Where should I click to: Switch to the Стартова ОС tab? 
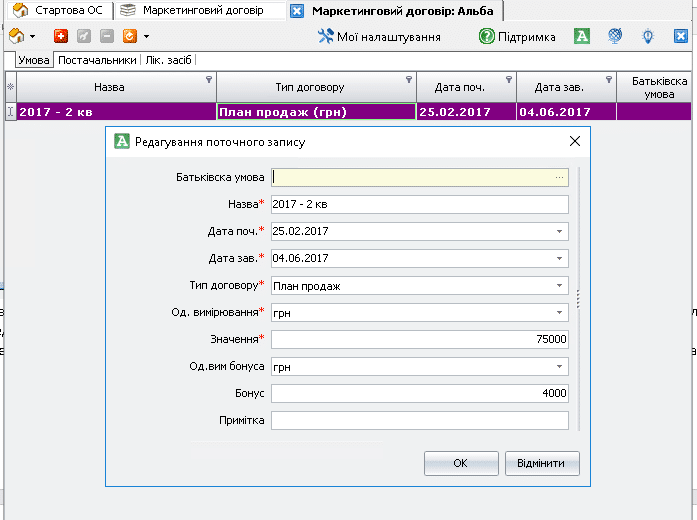[58, 11]
